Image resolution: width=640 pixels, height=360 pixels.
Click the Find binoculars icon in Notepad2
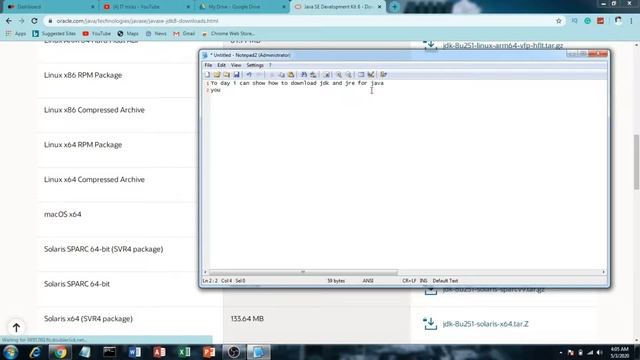click(x=304, y=75)
